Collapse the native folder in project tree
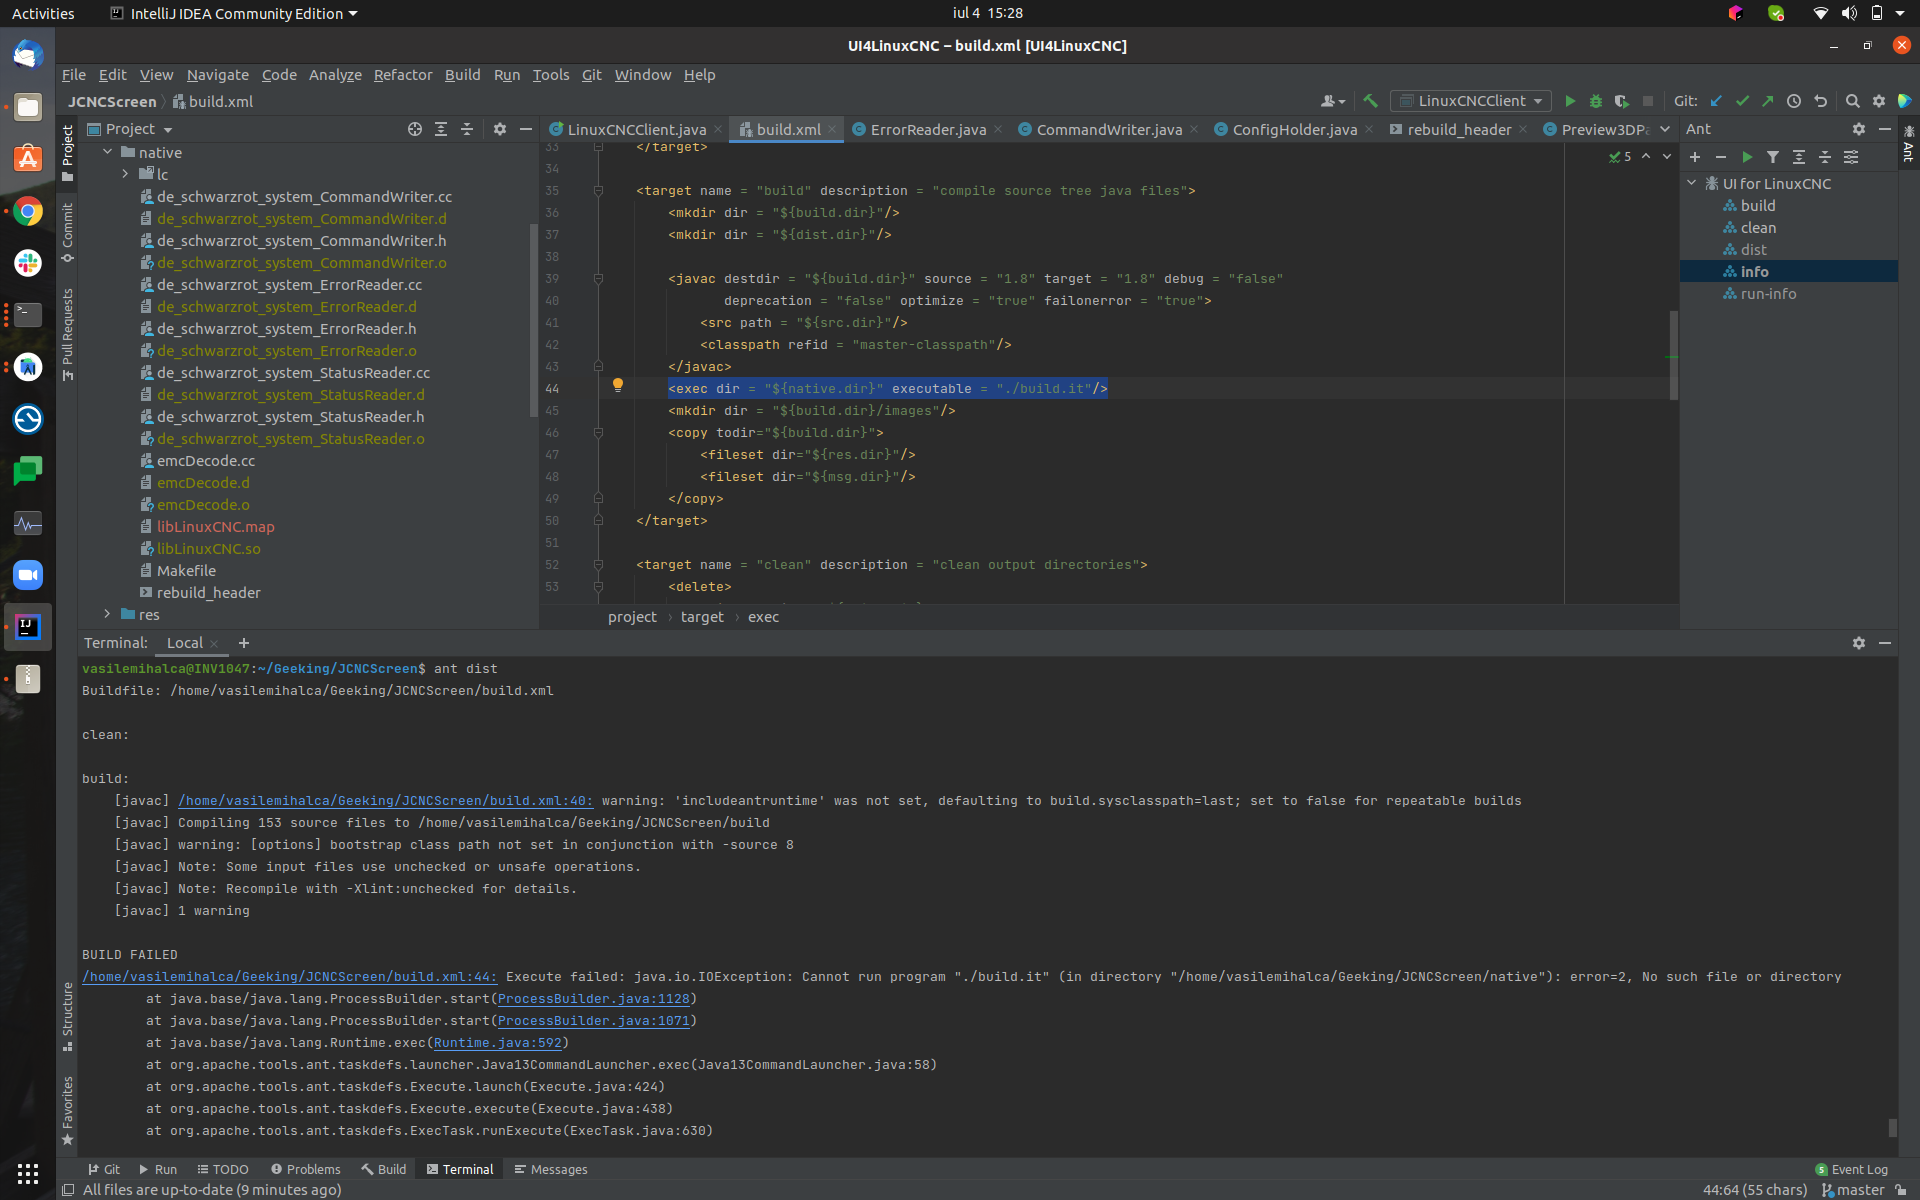This screenshot has height=1200, width=1920. [x=108, y=152]
